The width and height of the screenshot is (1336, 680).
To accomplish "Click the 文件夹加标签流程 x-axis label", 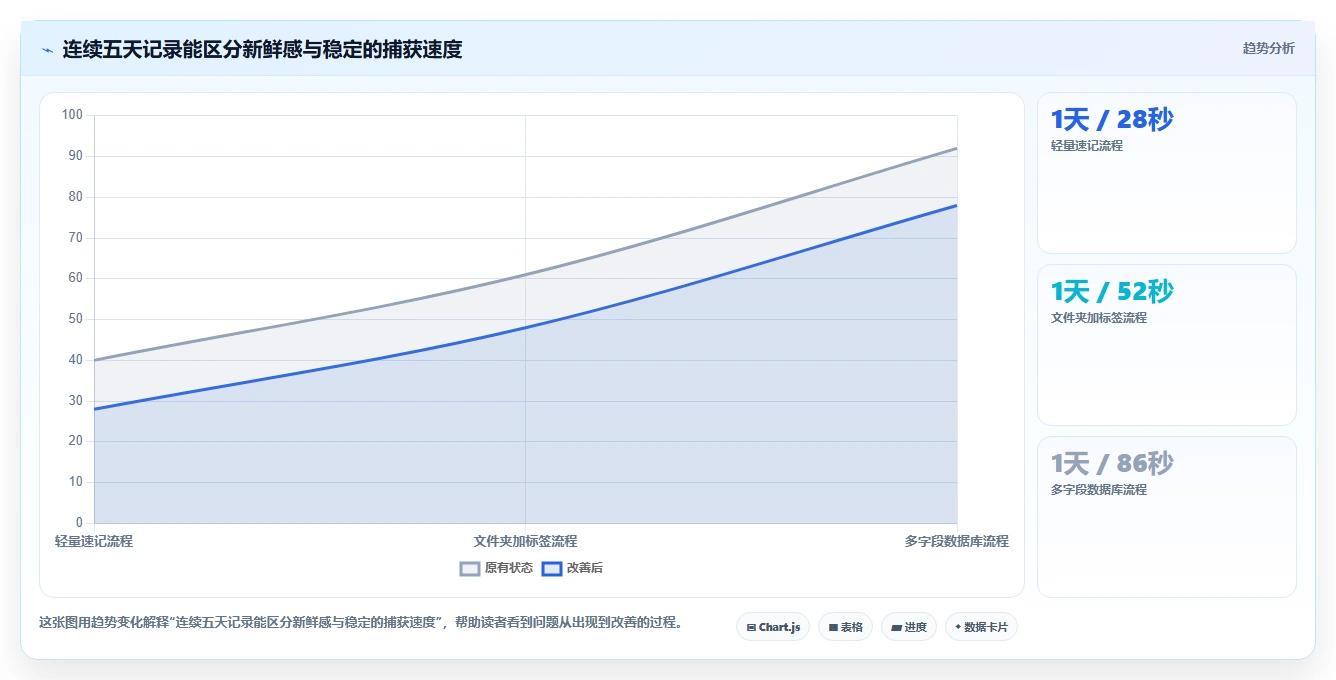I will 525,541.
